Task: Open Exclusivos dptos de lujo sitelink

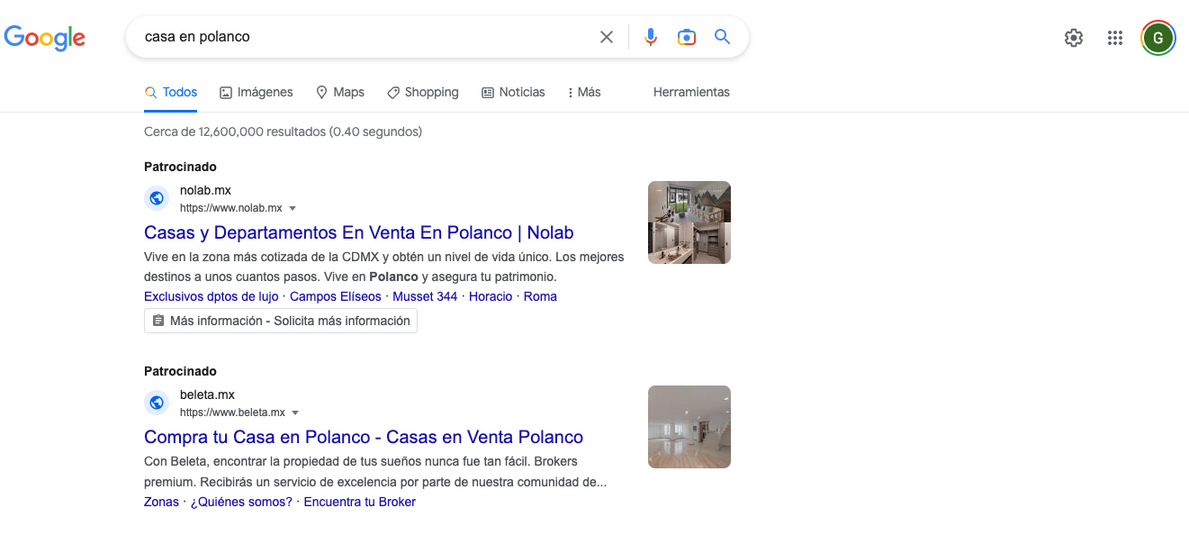Action: 211,296
